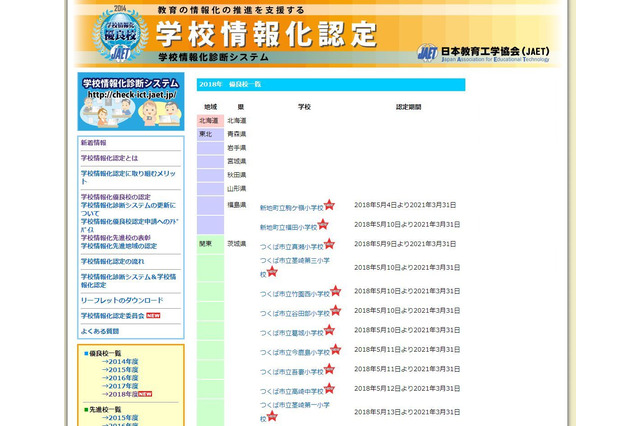The image size is (640, 426).
Task: Click the JAET 日本教育工学協会 logo in header
Action: pyautogui.click(x=483, y=53)
